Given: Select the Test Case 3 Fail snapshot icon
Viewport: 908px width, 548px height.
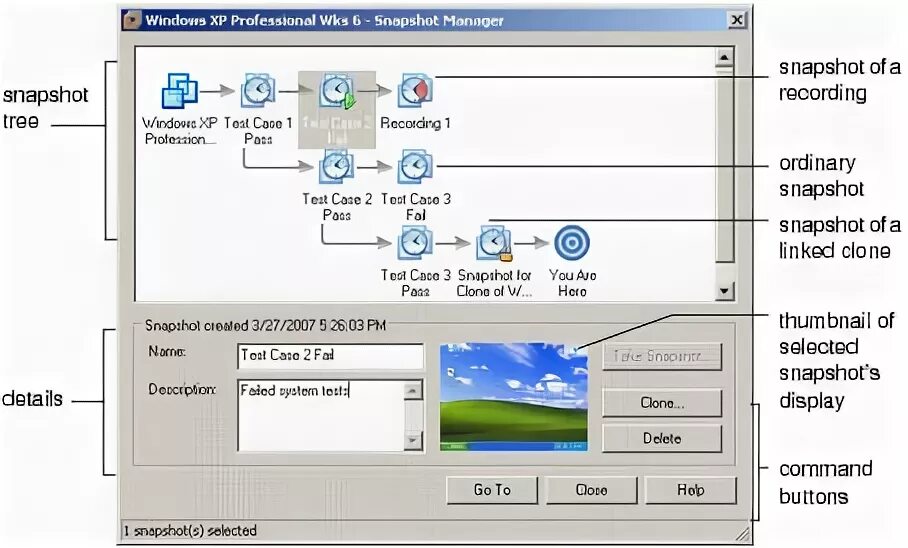Looking at the screenshot, I should [415, 167].
